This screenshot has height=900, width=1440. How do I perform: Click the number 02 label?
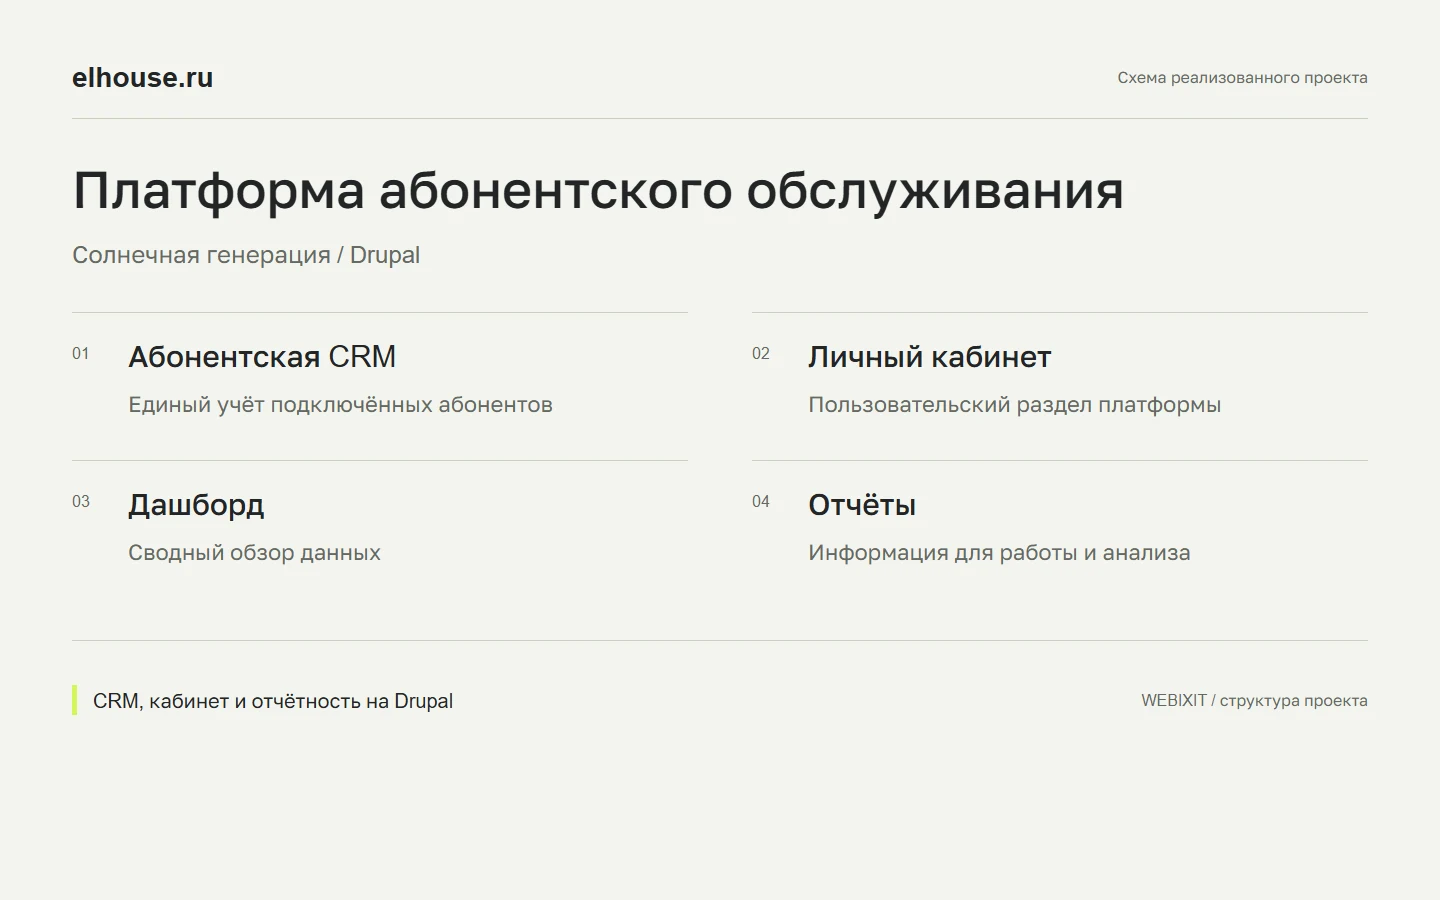coord(761,354)
